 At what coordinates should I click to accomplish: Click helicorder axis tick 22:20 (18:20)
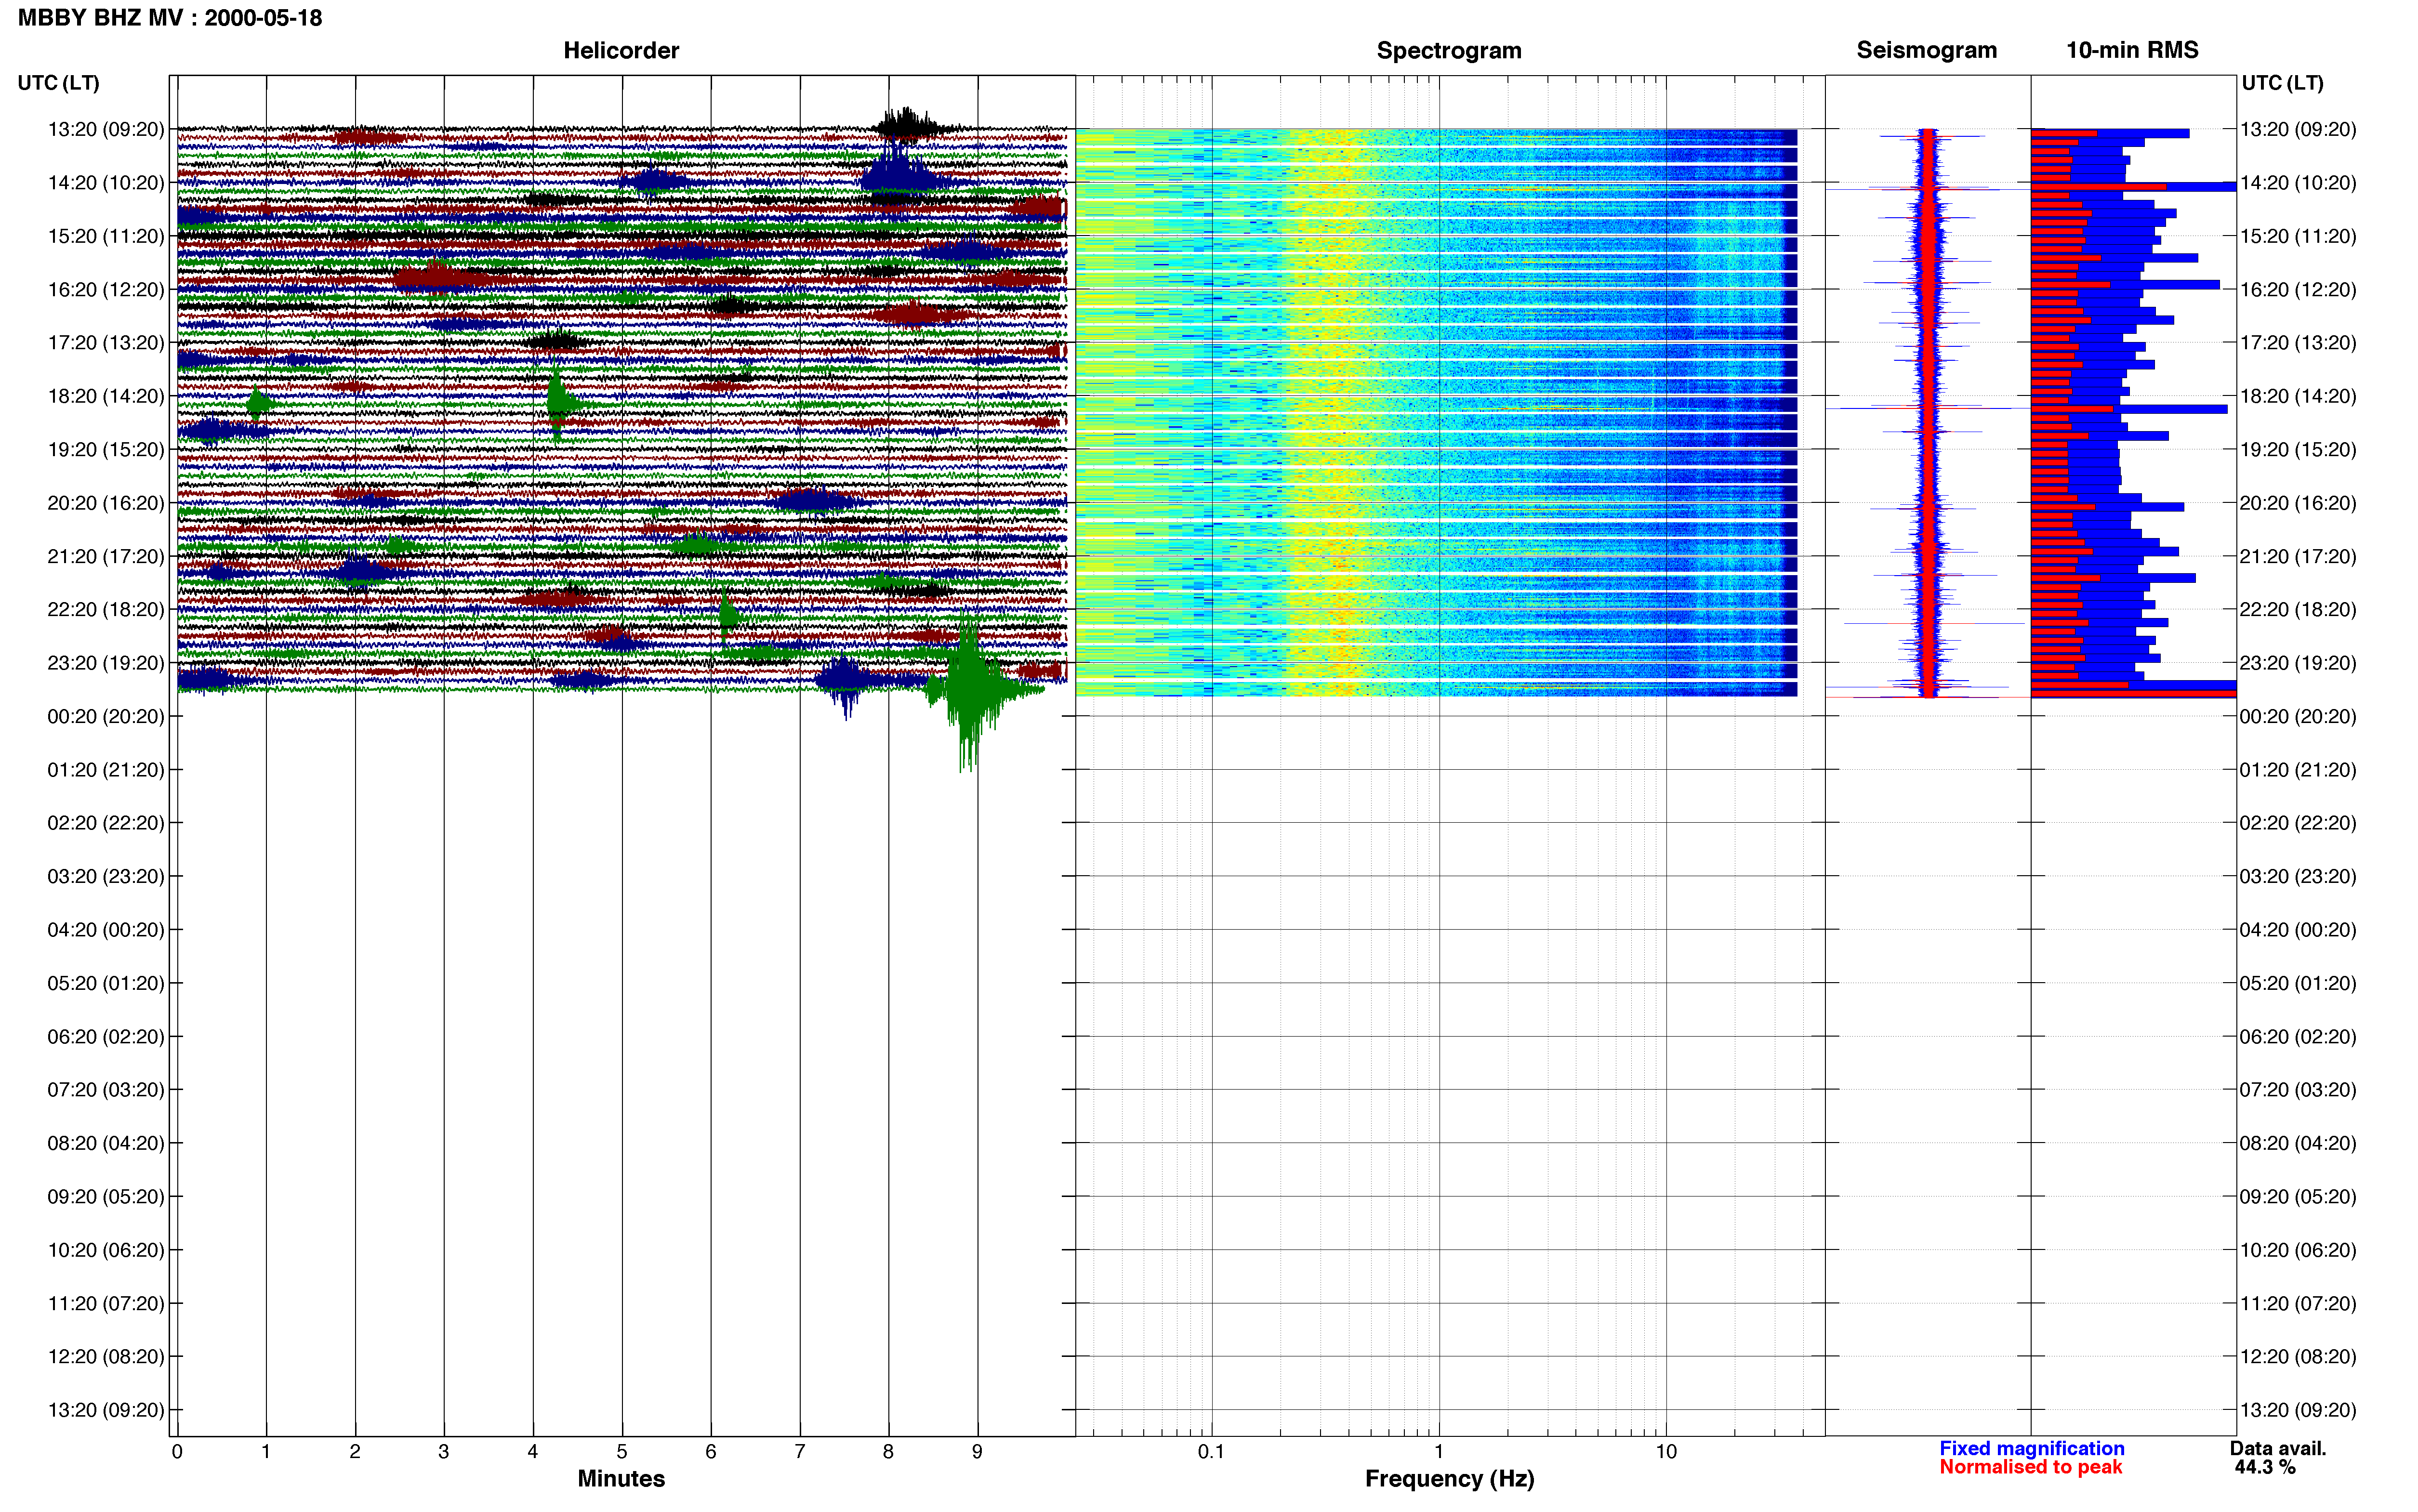106,610
